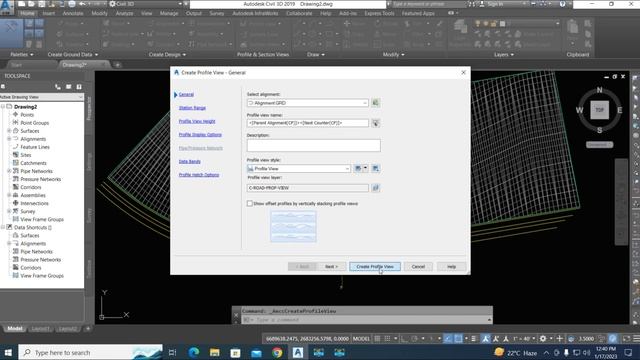640x360 pixels.
Task: Open the Manage ribbon tab
Action: click(x=169, y=13)
